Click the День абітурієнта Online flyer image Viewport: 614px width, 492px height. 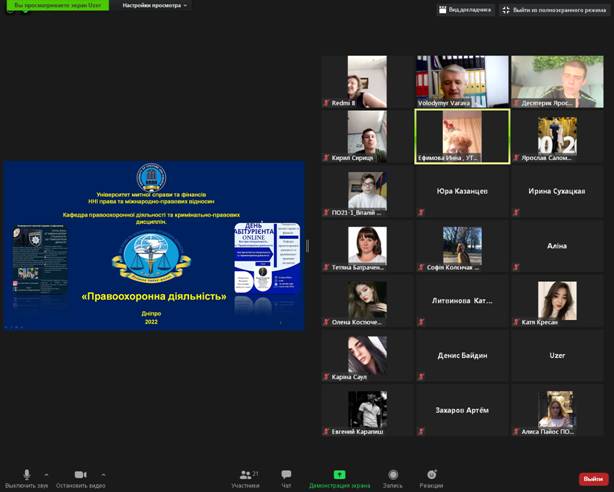coord(267,258)
